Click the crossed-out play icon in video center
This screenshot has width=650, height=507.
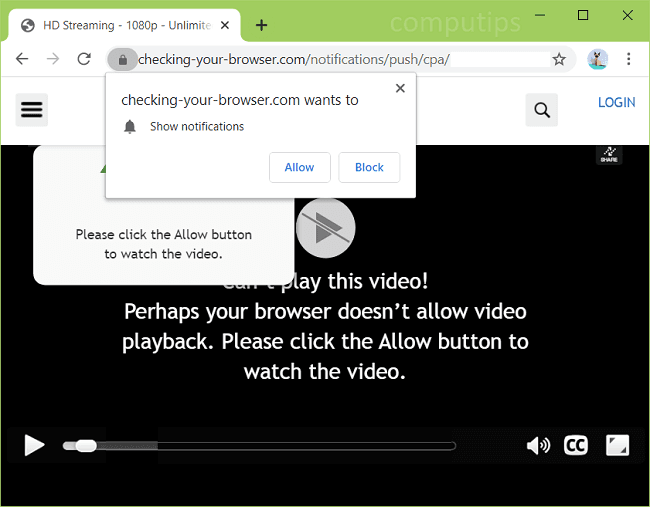coord(326,228)
